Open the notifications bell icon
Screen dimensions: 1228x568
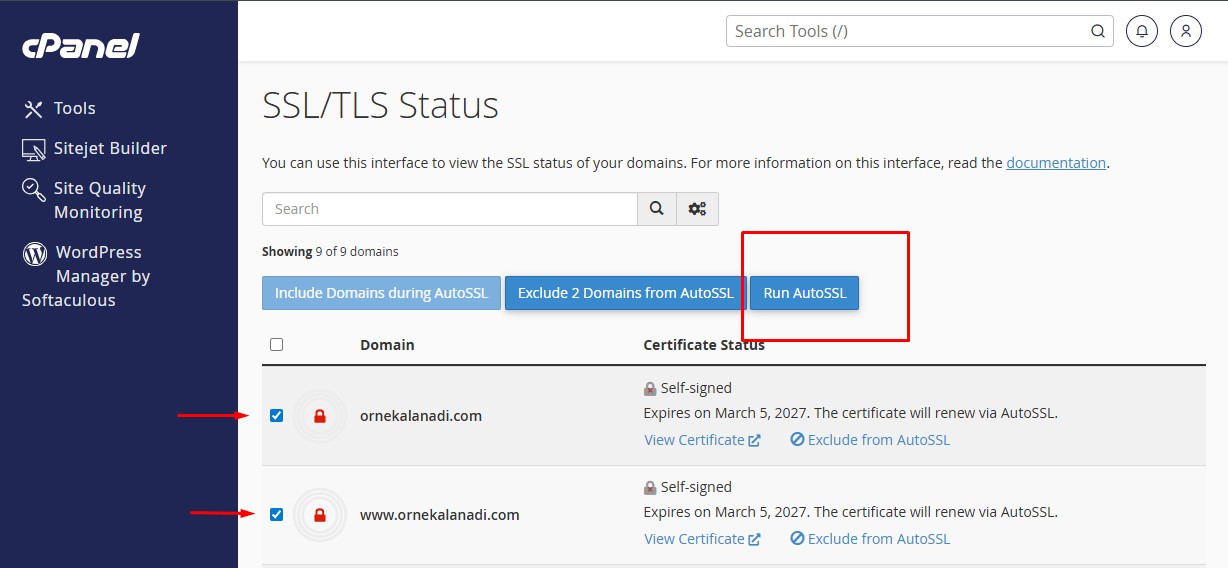point(1142,31)
